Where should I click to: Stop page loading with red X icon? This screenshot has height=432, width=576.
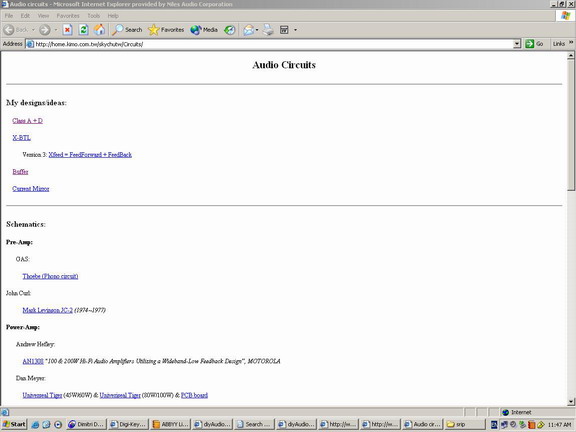67,30
